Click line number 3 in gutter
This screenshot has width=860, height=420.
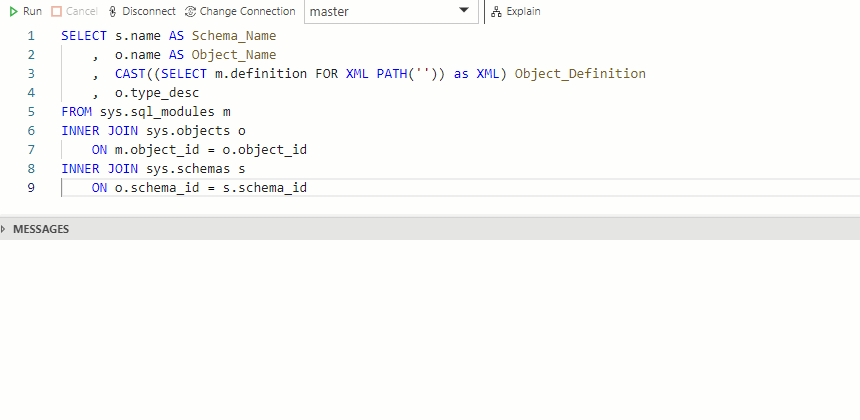click(x=31, y=74)
